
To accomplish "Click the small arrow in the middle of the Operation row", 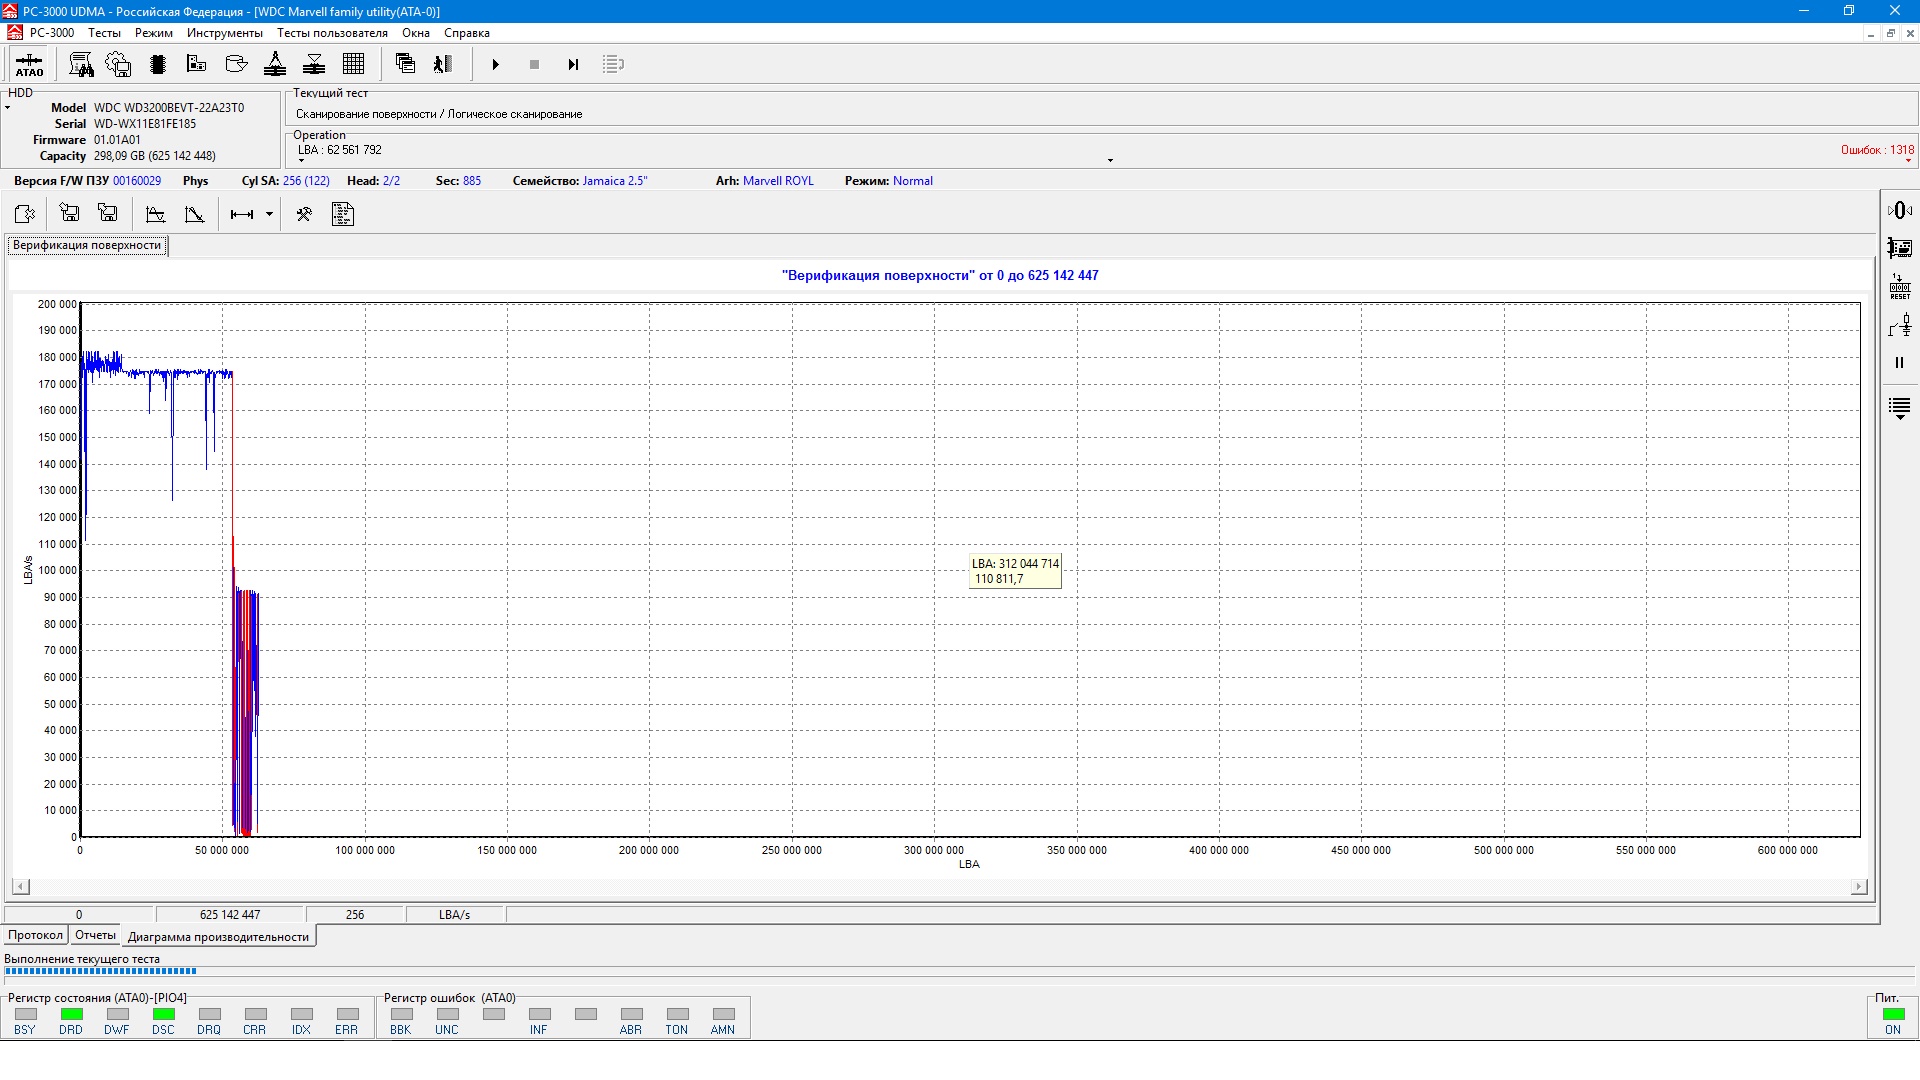I will tap(1110, 160).
